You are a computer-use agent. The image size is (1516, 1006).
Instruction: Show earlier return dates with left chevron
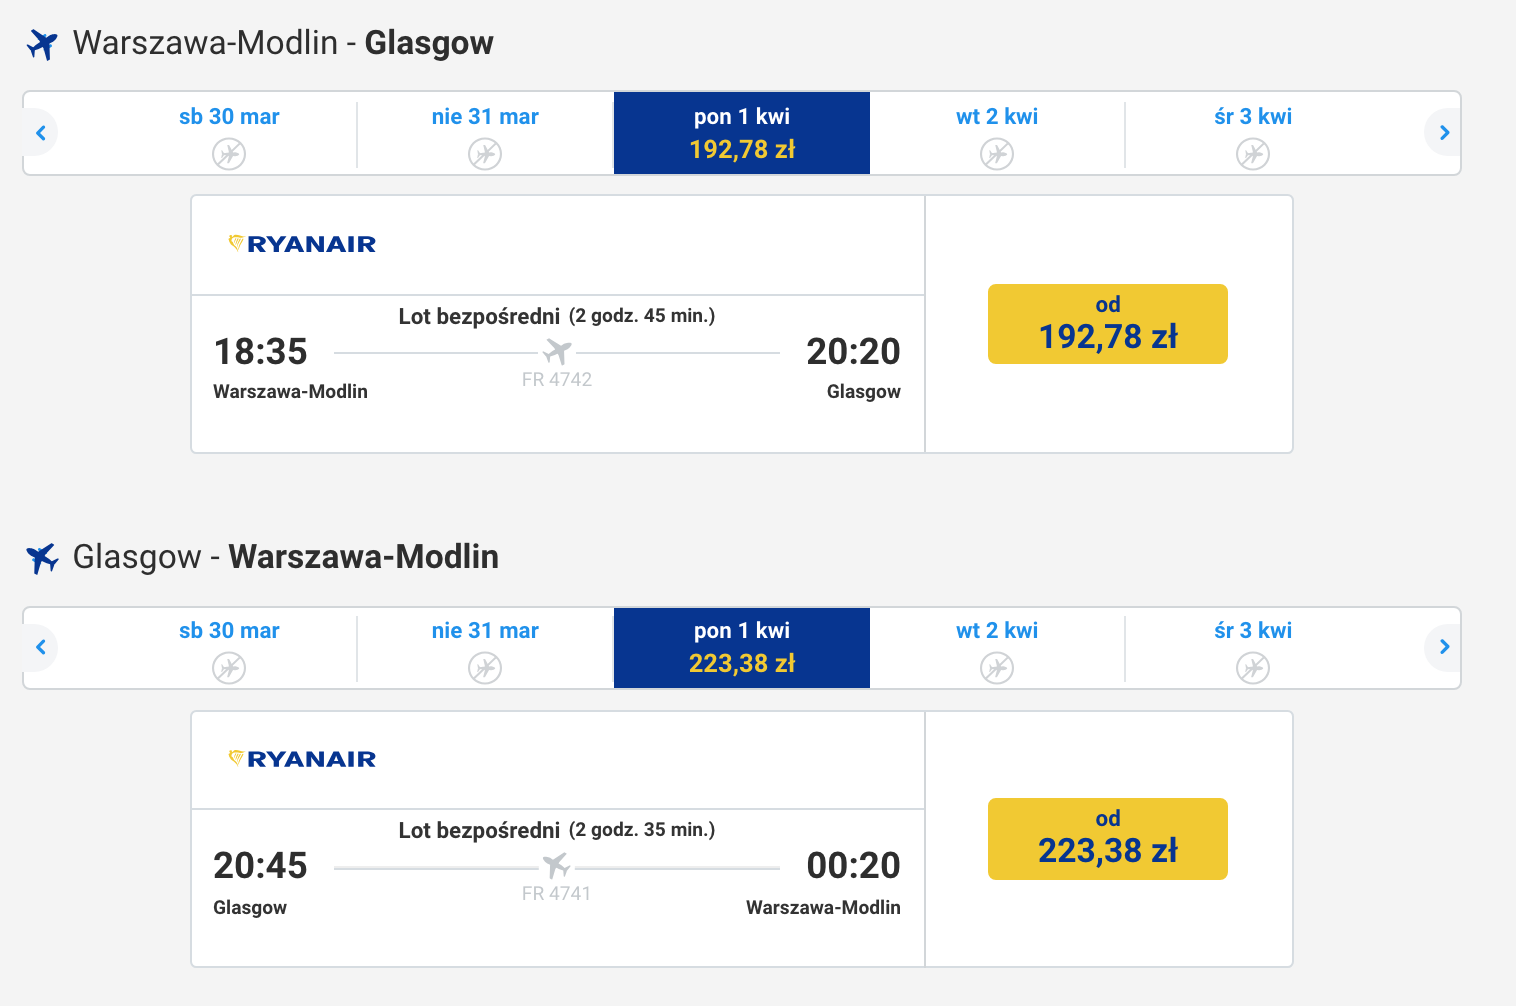(41, 647)
